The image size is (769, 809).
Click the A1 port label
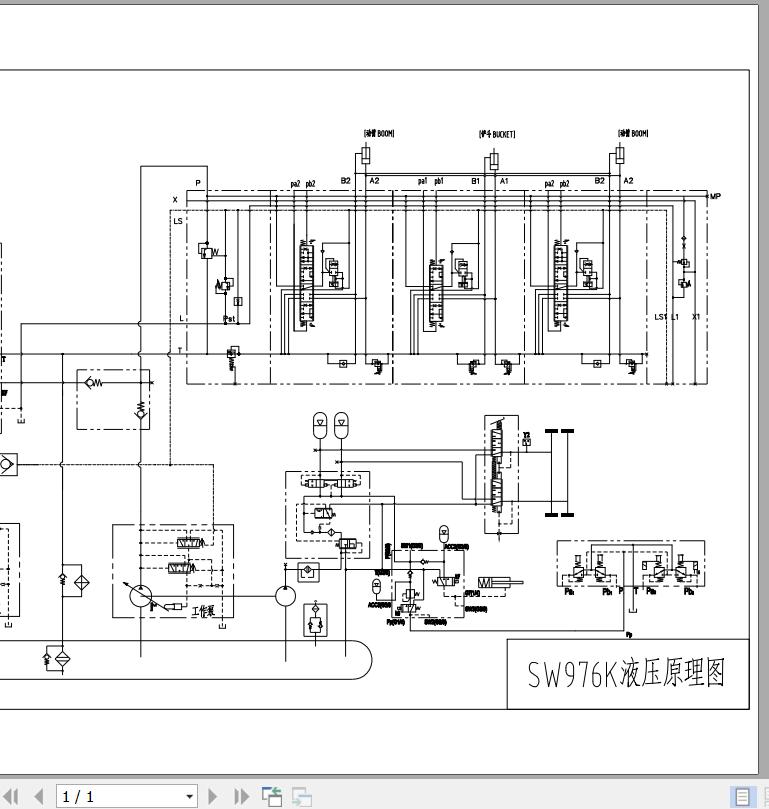pyautogui.click(x=504, y=181)
